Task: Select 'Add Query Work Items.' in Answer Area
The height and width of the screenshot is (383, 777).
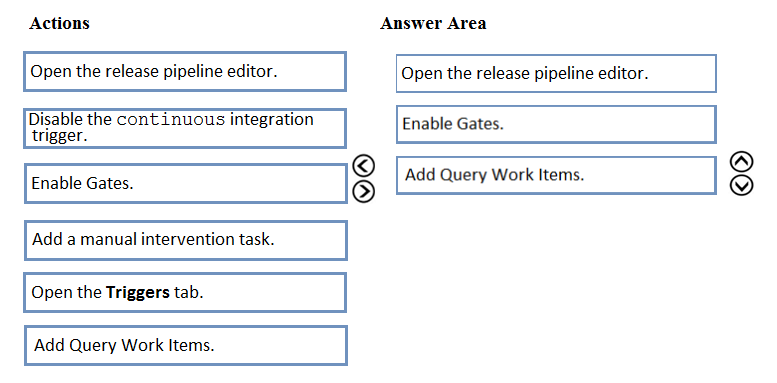Action: [x=556, y=175]
